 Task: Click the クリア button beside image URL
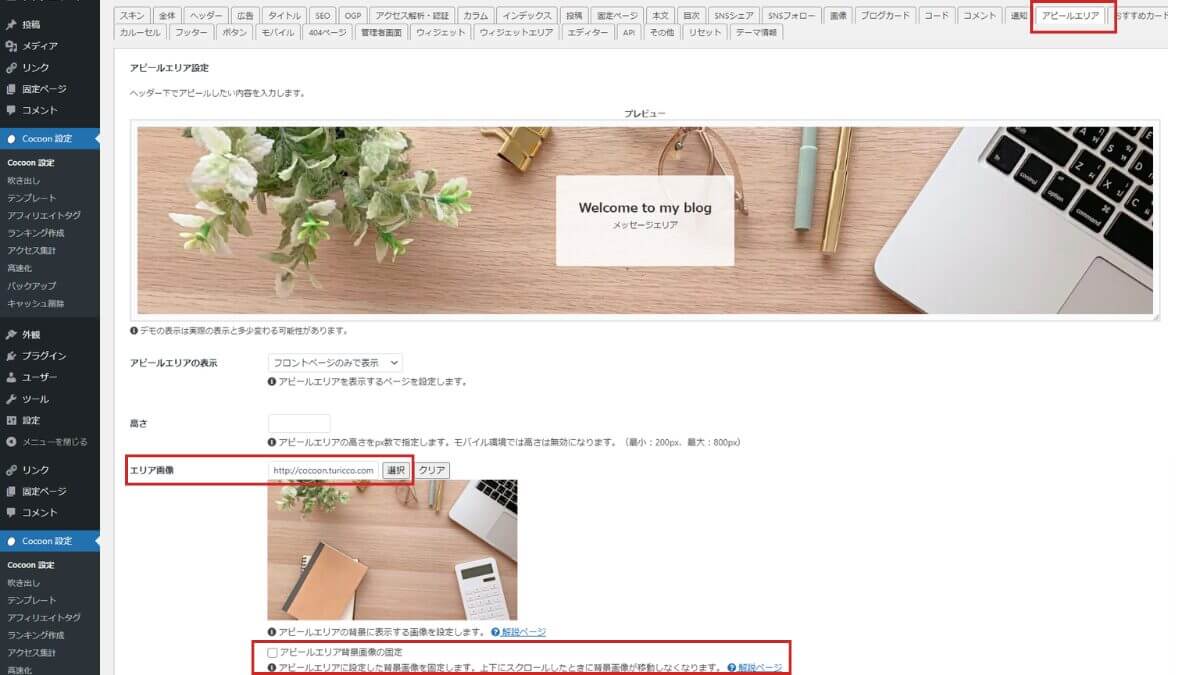tap(432, 470)
